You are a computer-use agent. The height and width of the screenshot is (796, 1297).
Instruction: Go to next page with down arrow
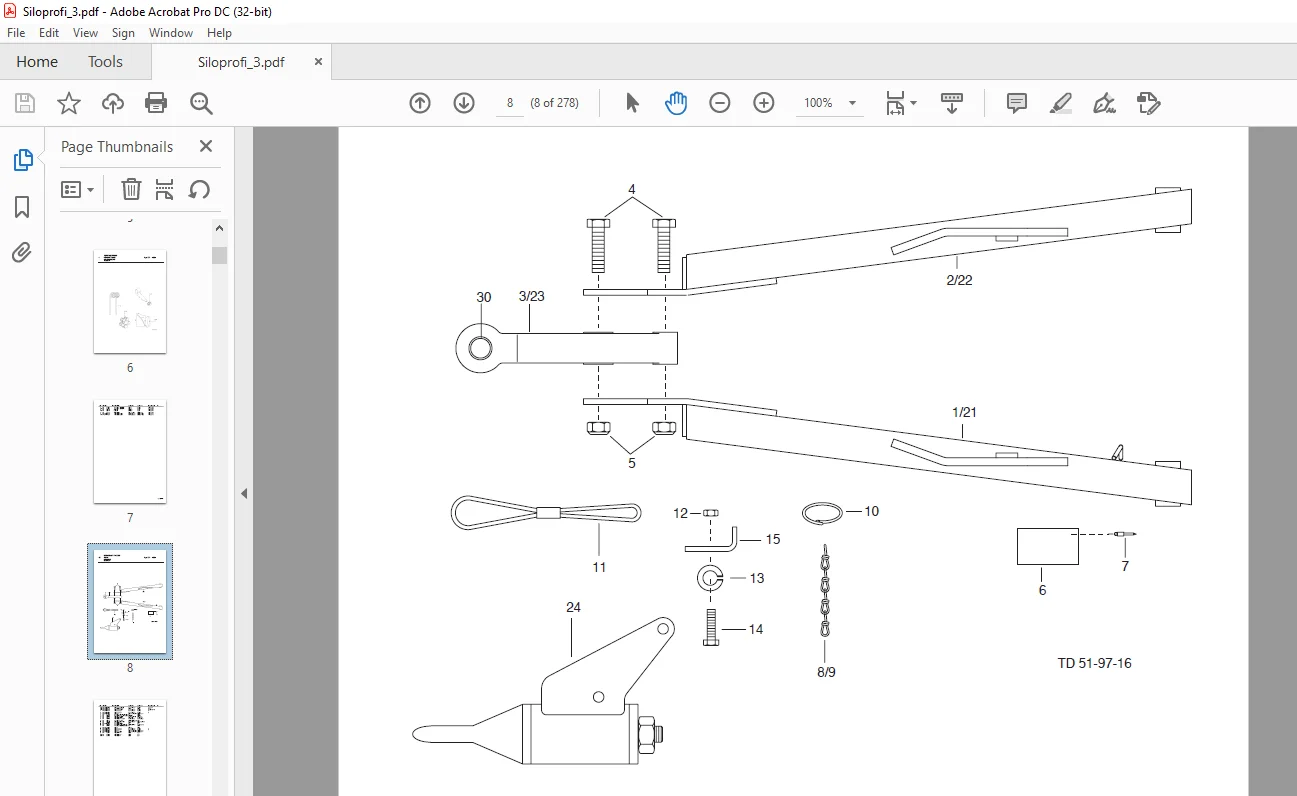[464, 103]
